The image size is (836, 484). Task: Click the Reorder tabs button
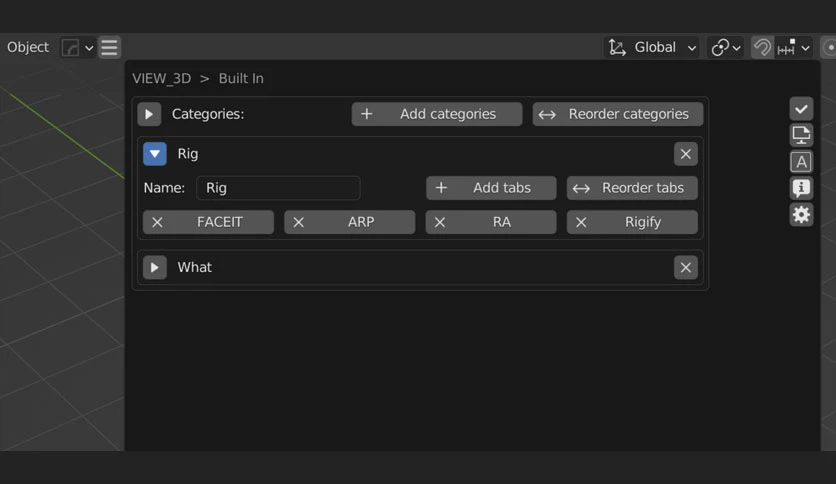(632, 188)
